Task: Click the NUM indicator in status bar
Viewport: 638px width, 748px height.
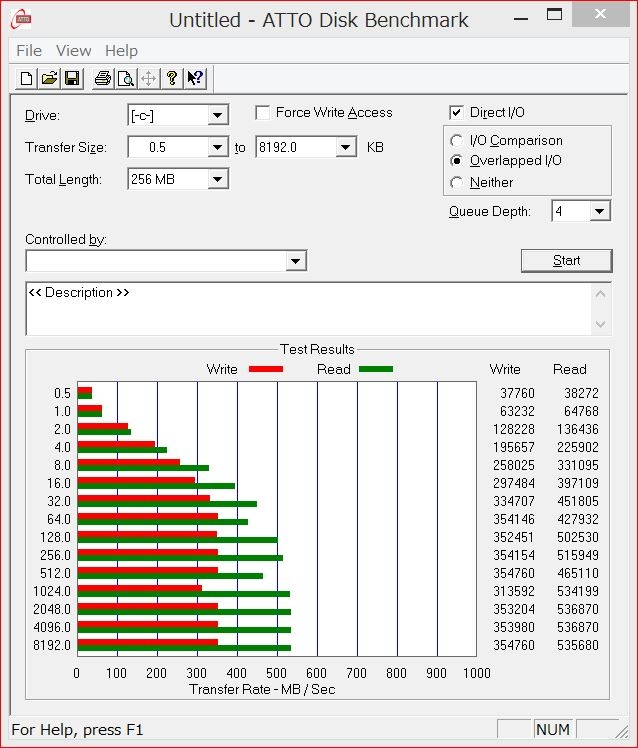Action: pyautogui.click(x=553, y=729)
